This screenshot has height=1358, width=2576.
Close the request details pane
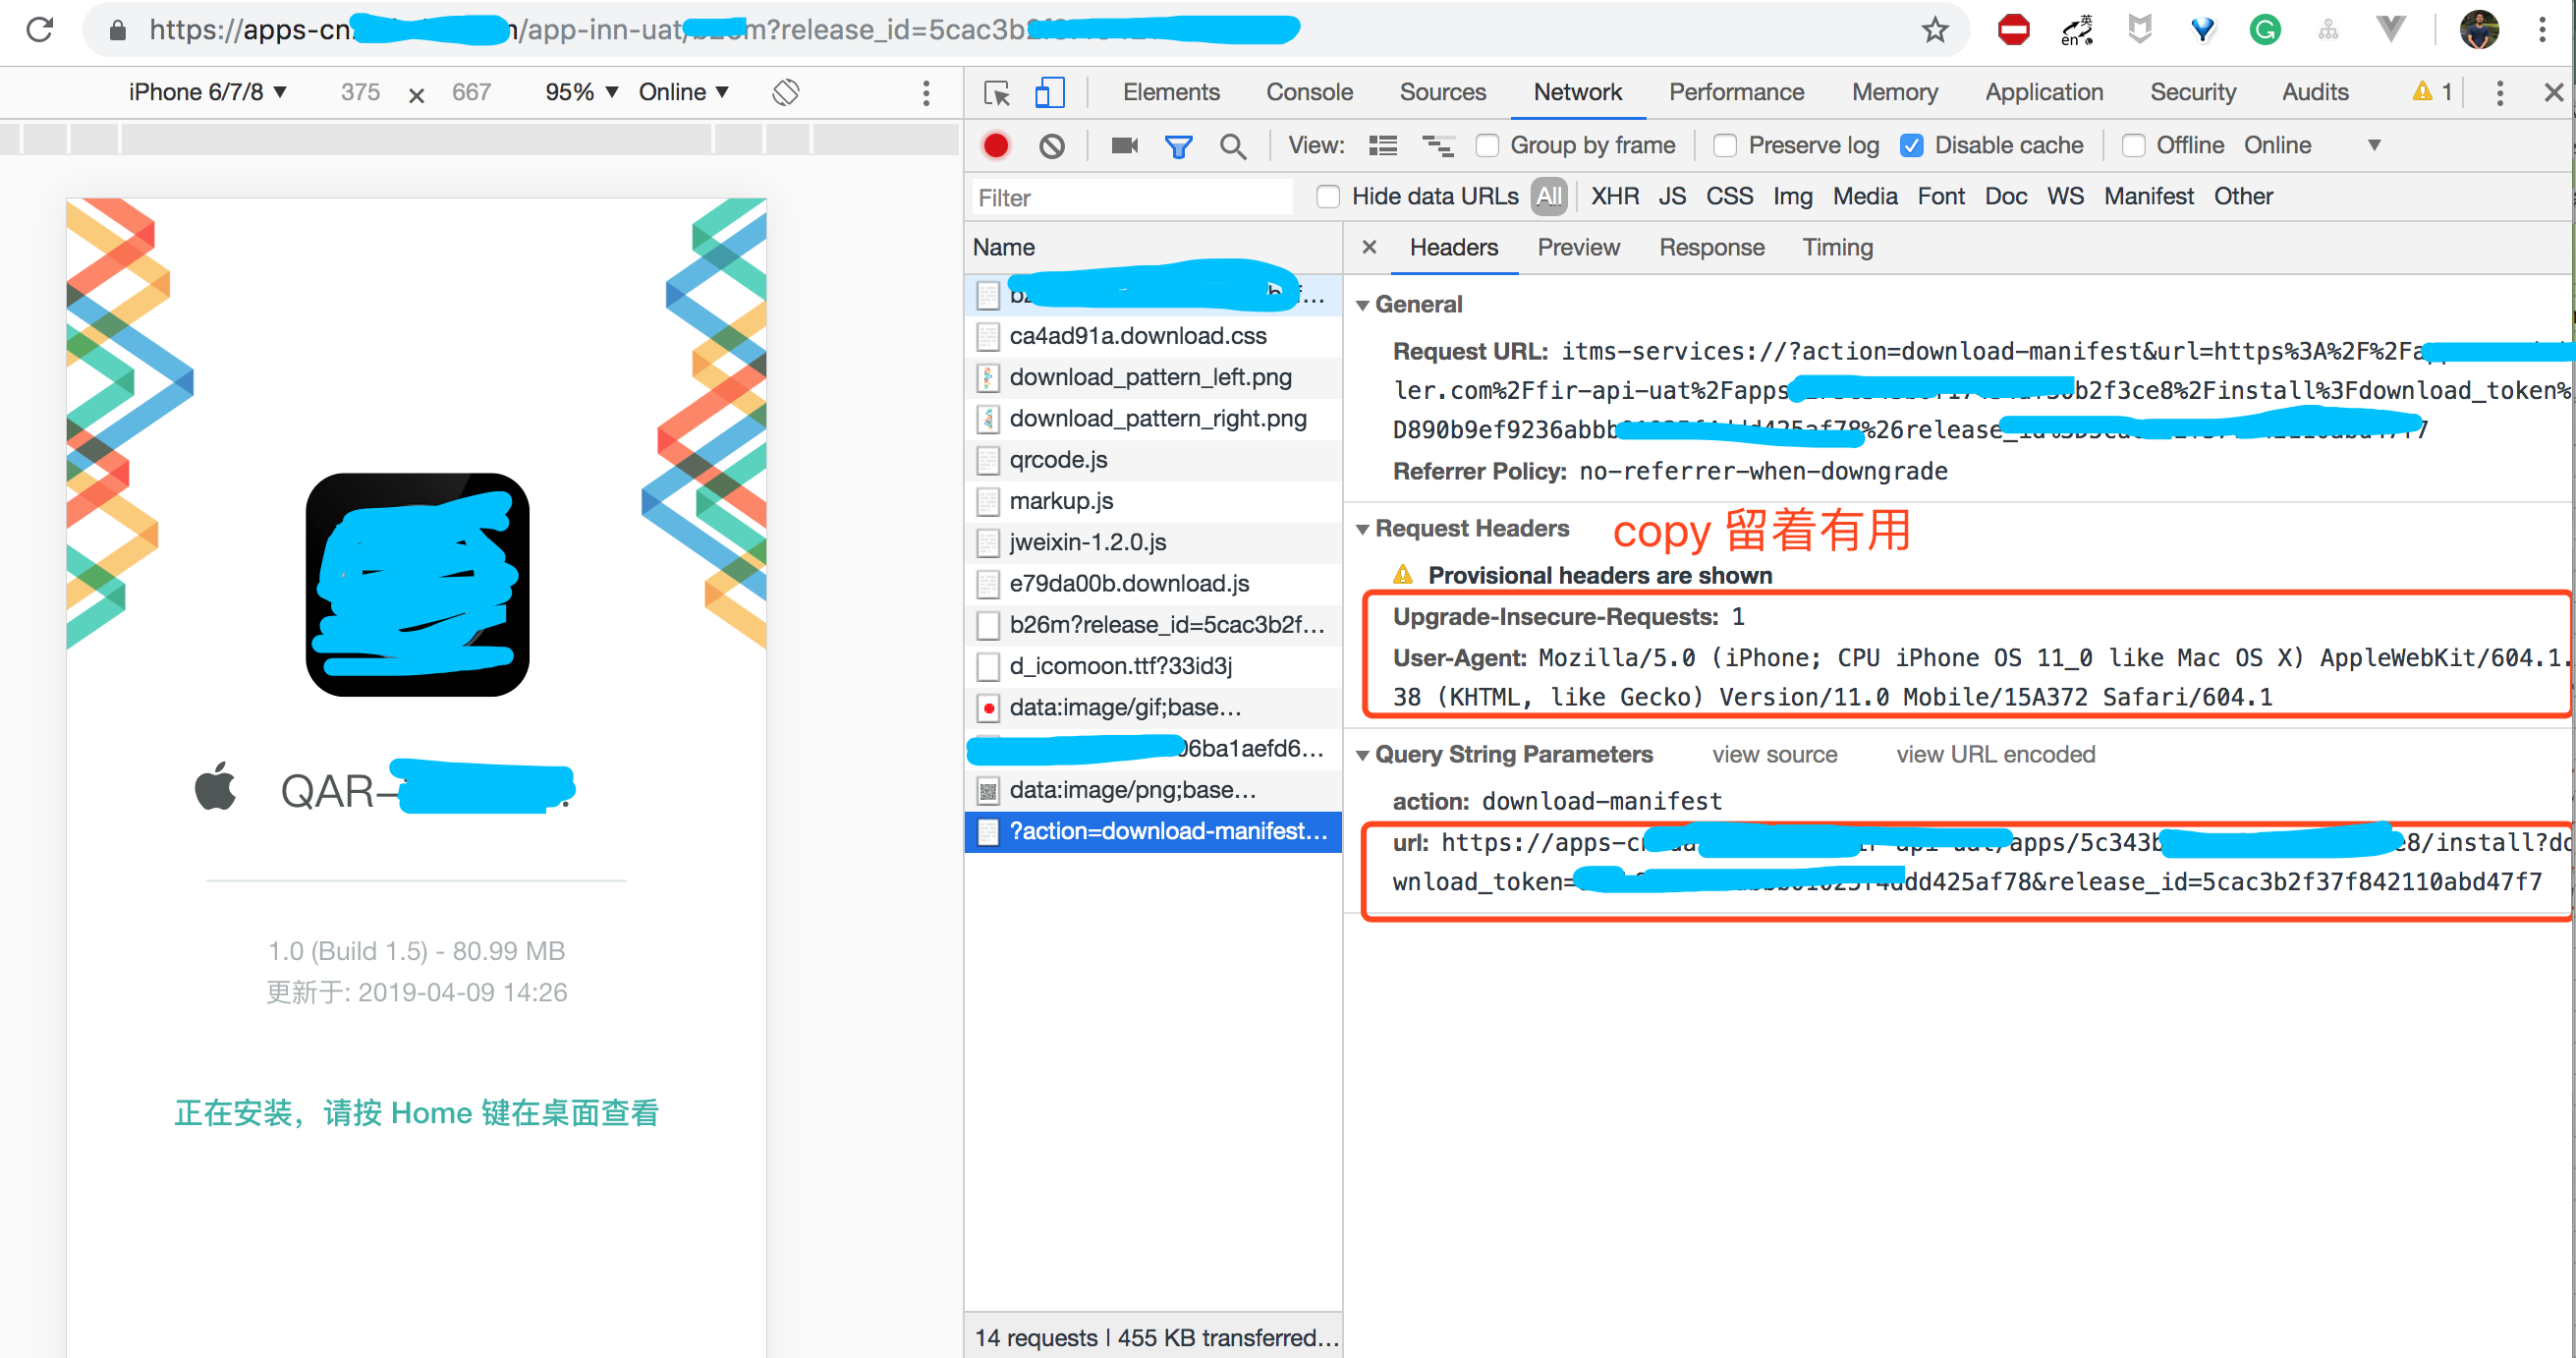(1369, 247)
